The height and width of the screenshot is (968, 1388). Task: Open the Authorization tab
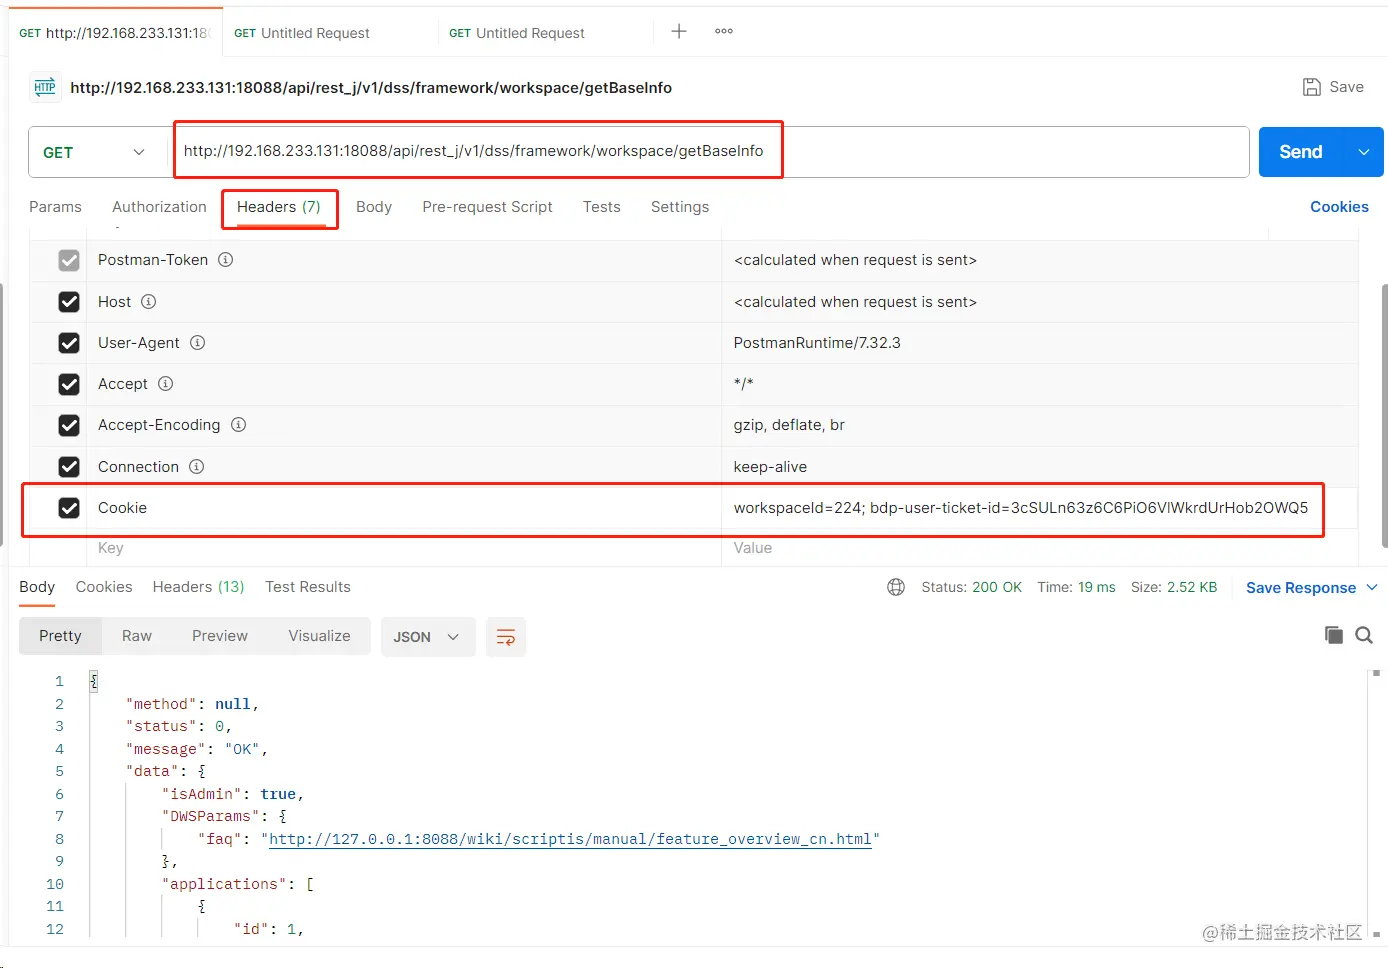click(159, 207)
